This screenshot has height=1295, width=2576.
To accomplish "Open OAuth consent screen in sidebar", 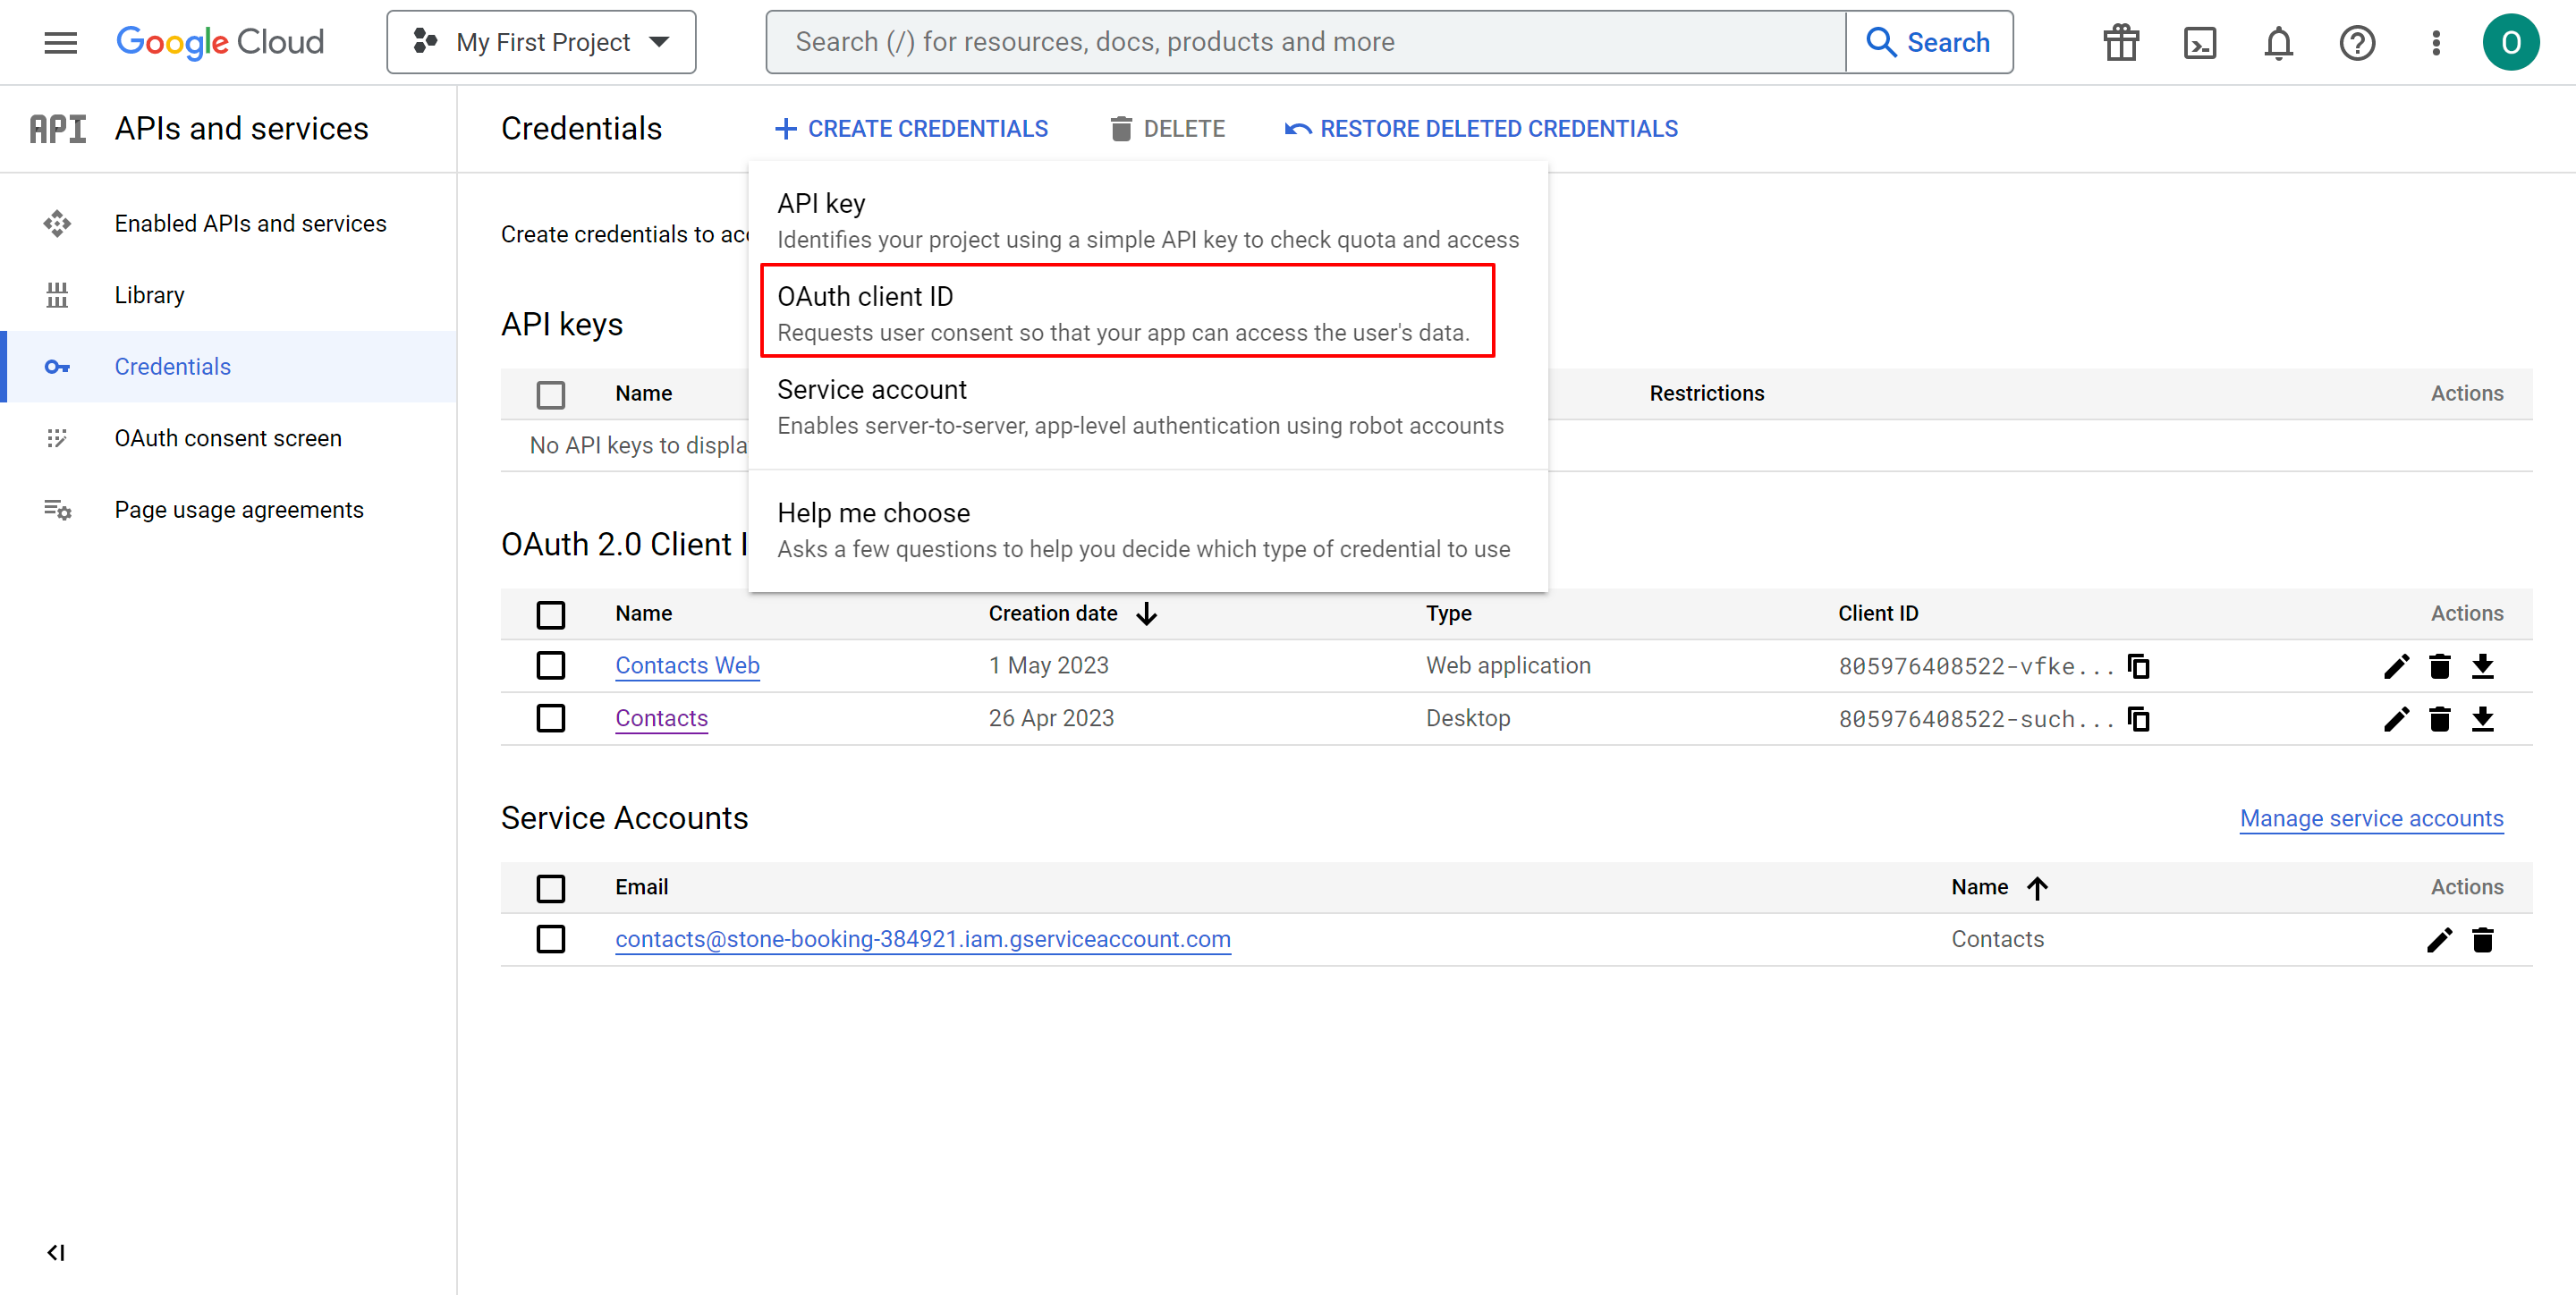I will pos(230,438).
